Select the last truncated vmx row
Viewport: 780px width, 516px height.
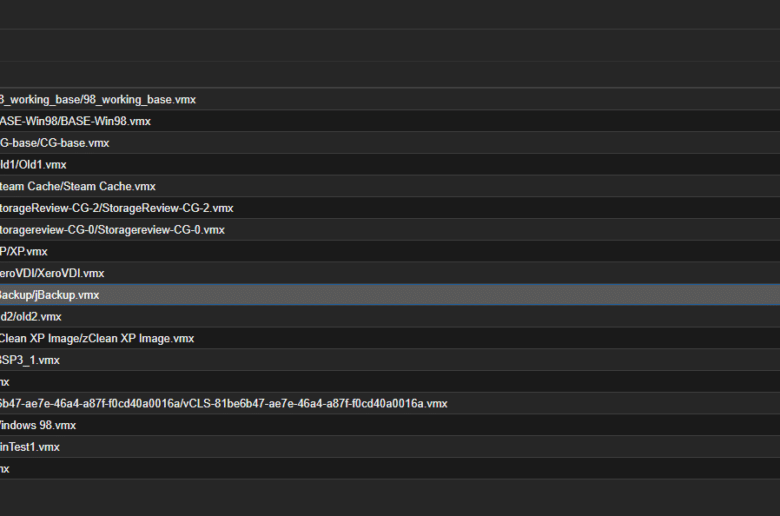(390, 469)
